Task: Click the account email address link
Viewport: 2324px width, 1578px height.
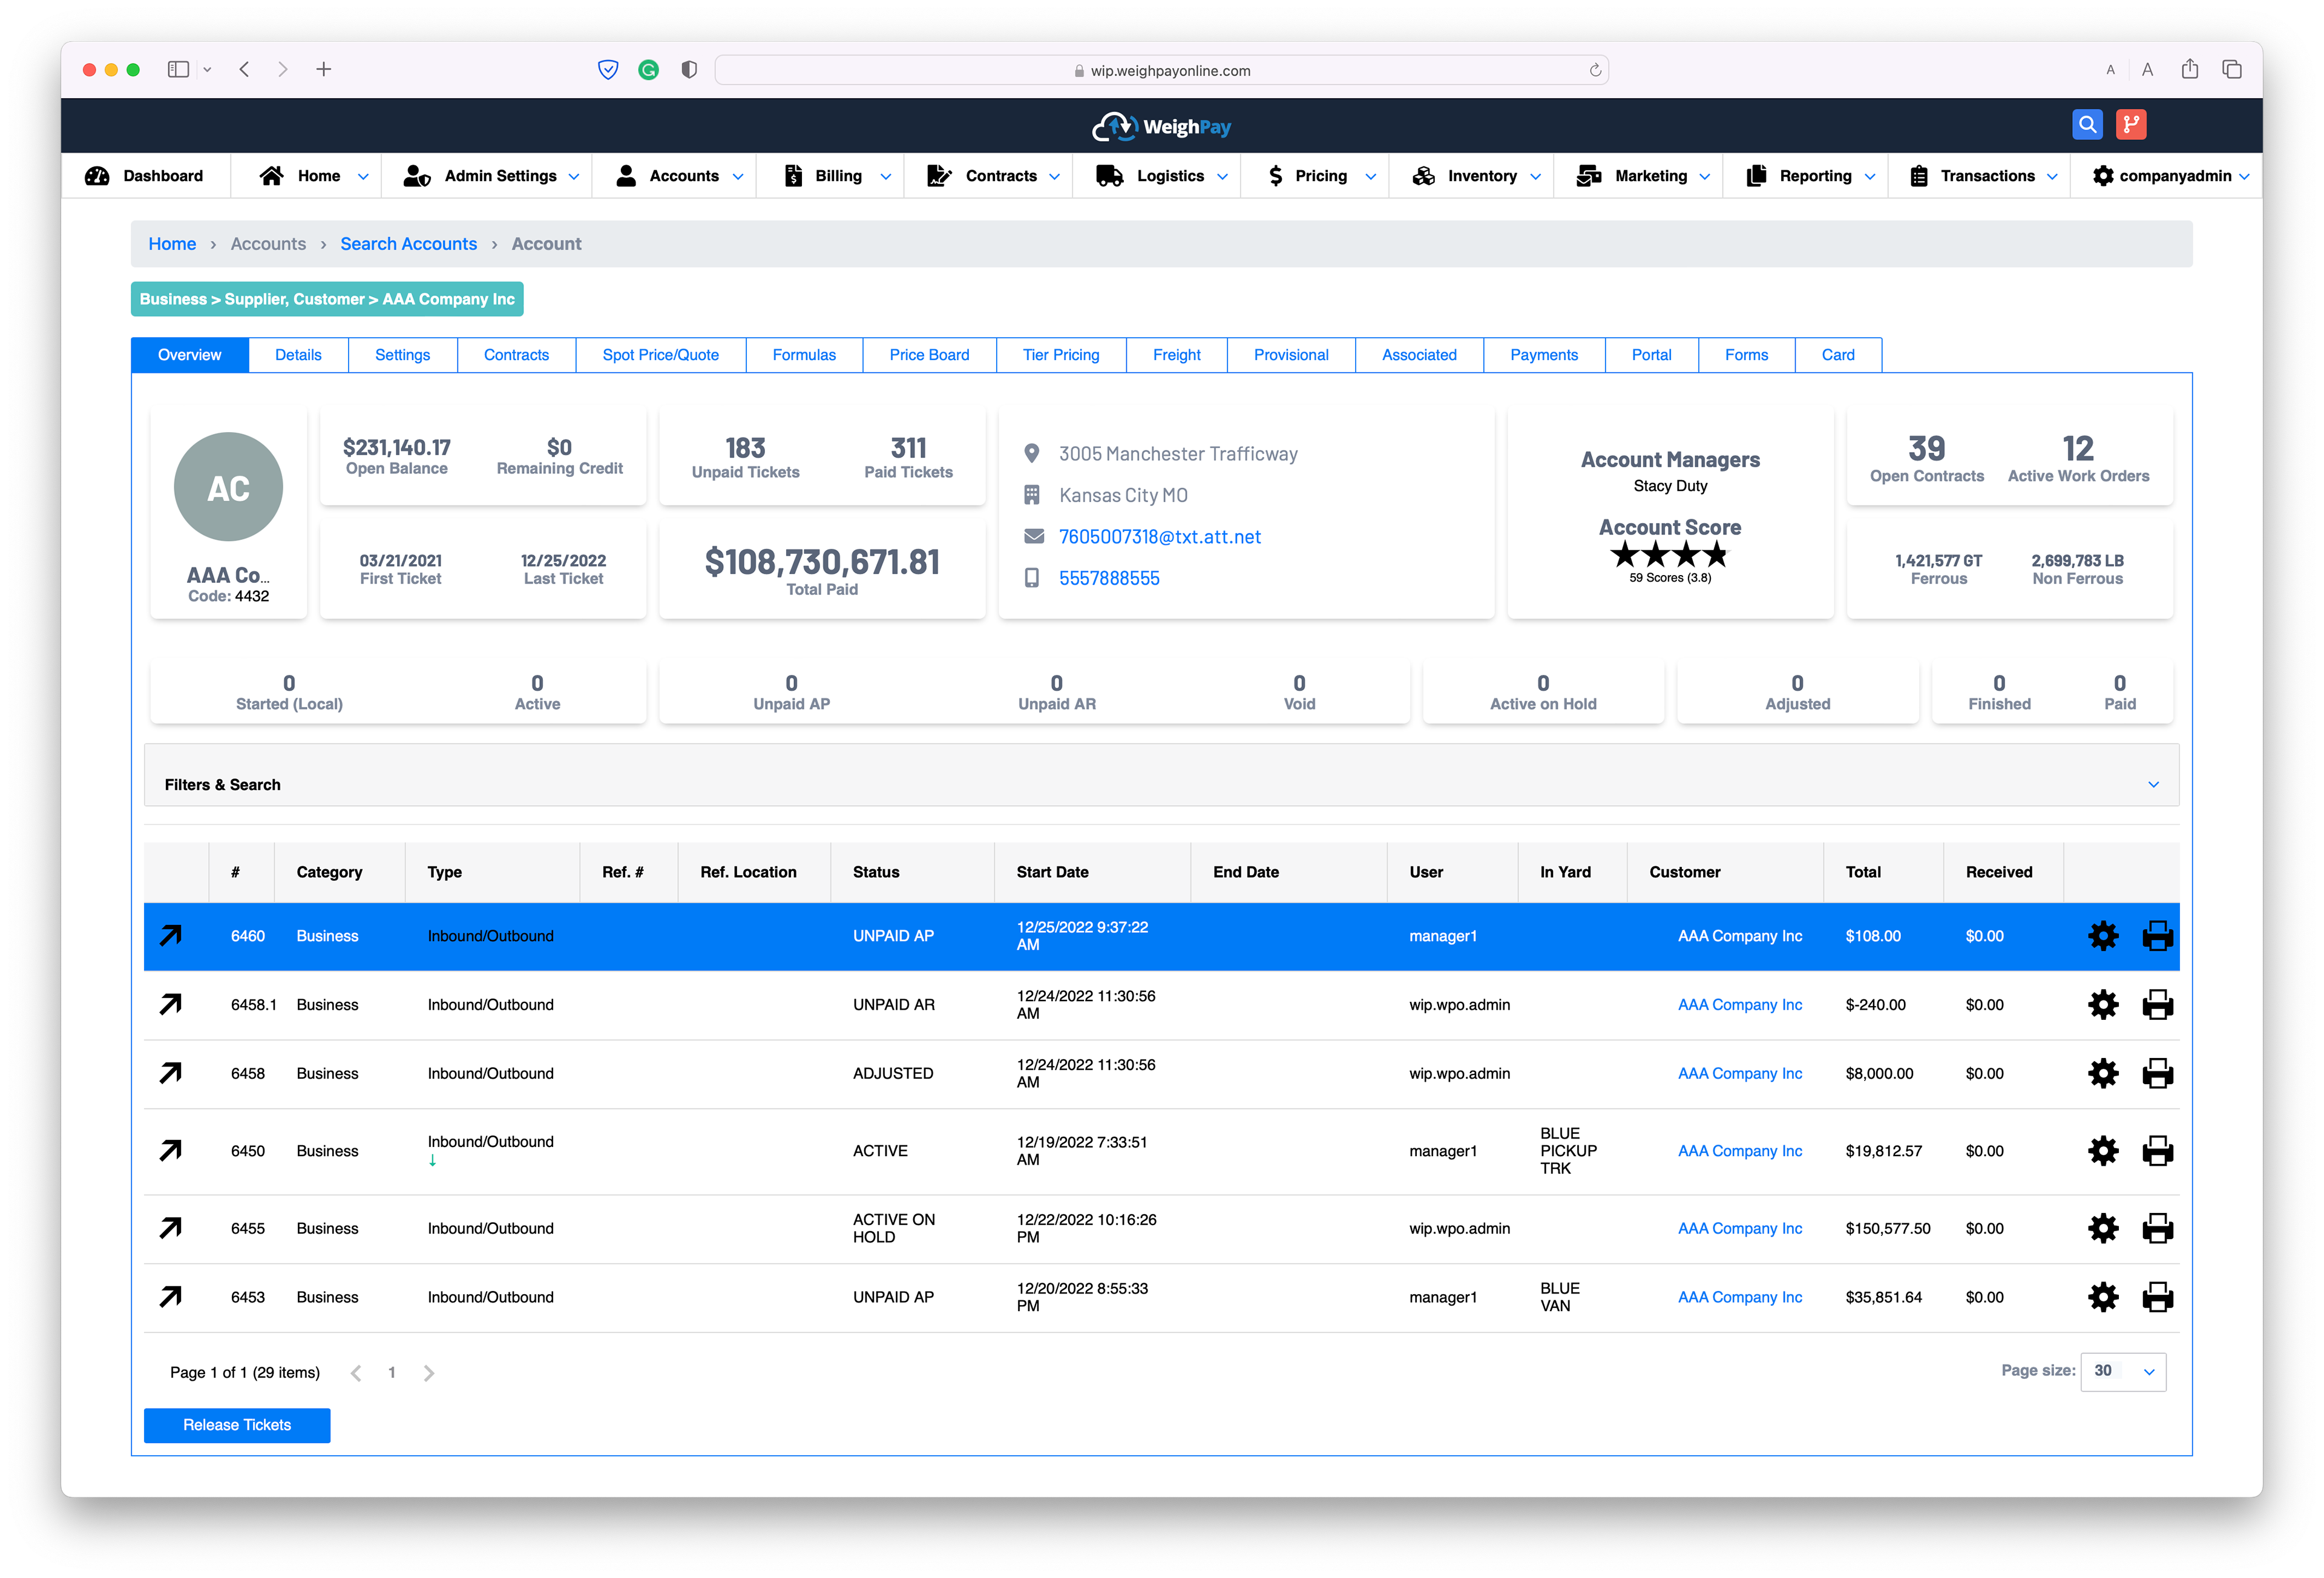Action: (1159, 537)
